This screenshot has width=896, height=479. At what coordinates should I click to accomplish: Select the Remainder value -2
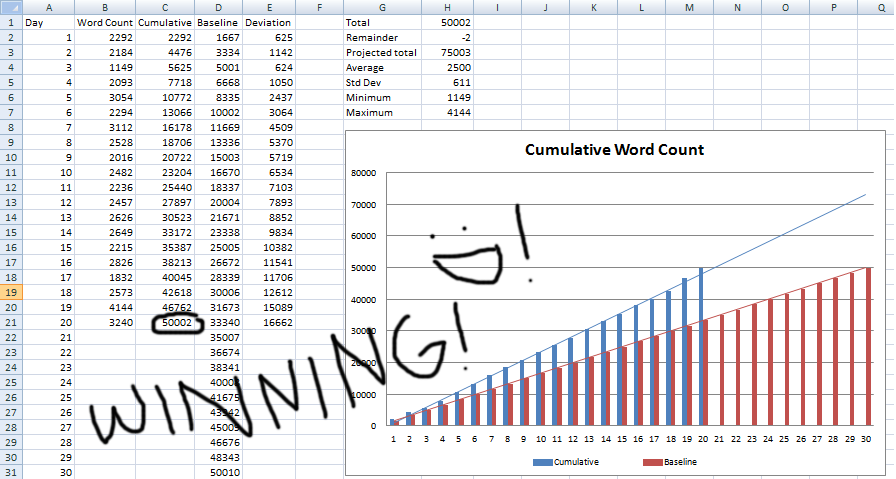[447, 38]
